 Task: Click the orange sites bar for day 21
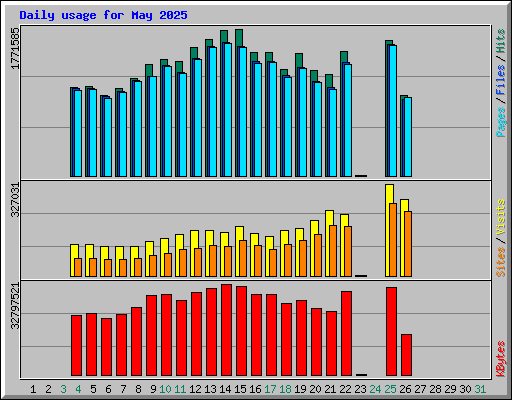point(333,251)
